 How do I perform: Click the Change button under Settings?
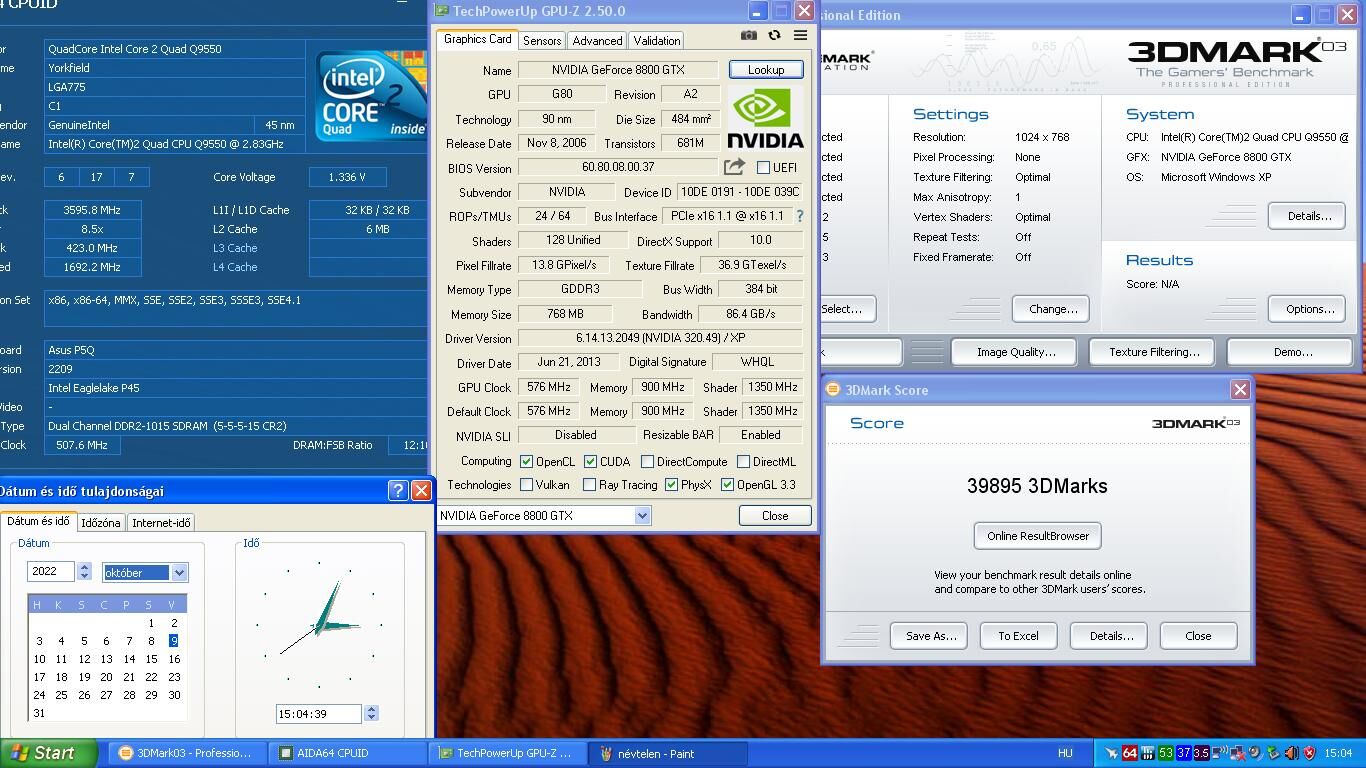pyautogui.click(x=1052, y=309)
